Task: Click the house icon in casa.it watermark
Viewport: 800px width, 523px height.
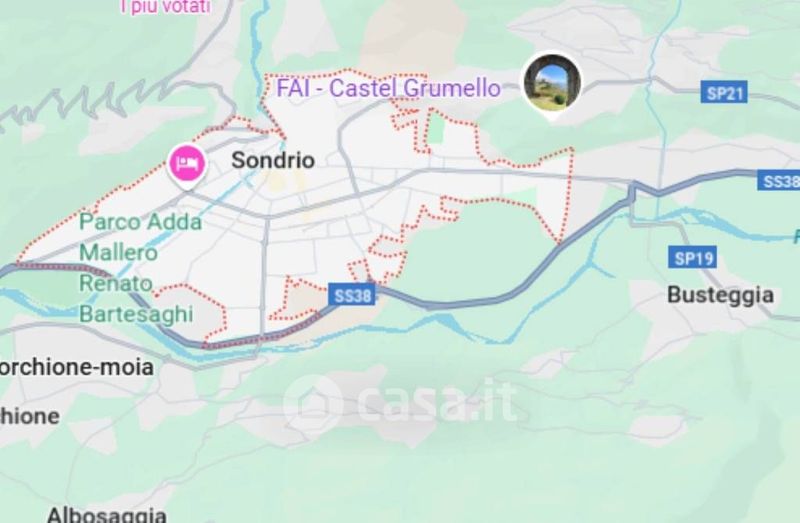Action: pyautogui.click(x=312, y=405)
